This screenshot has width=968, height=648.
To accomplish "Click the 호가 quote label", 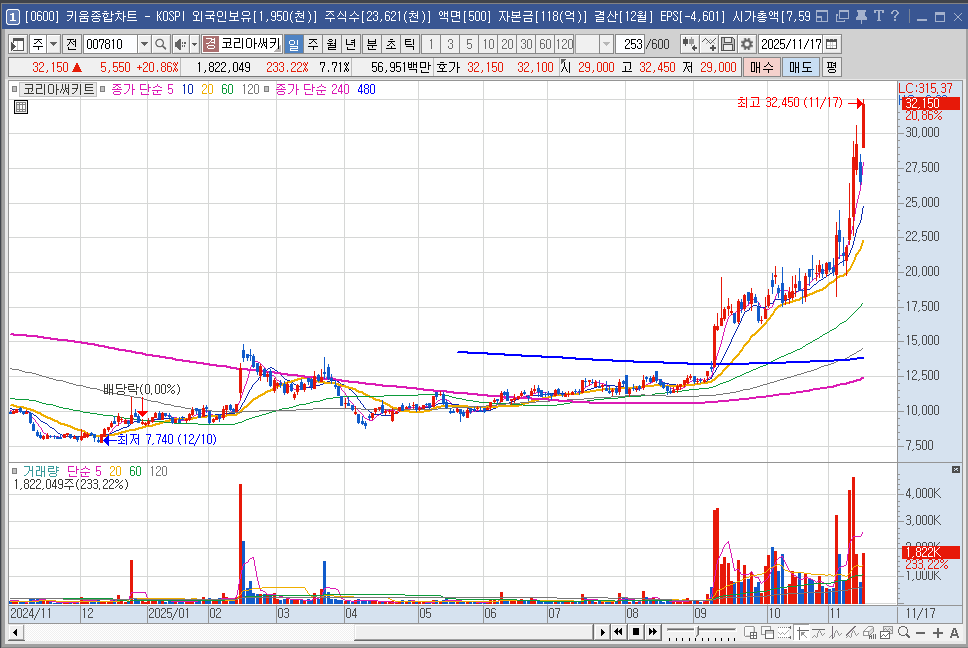I will click(x=449, y=67).
